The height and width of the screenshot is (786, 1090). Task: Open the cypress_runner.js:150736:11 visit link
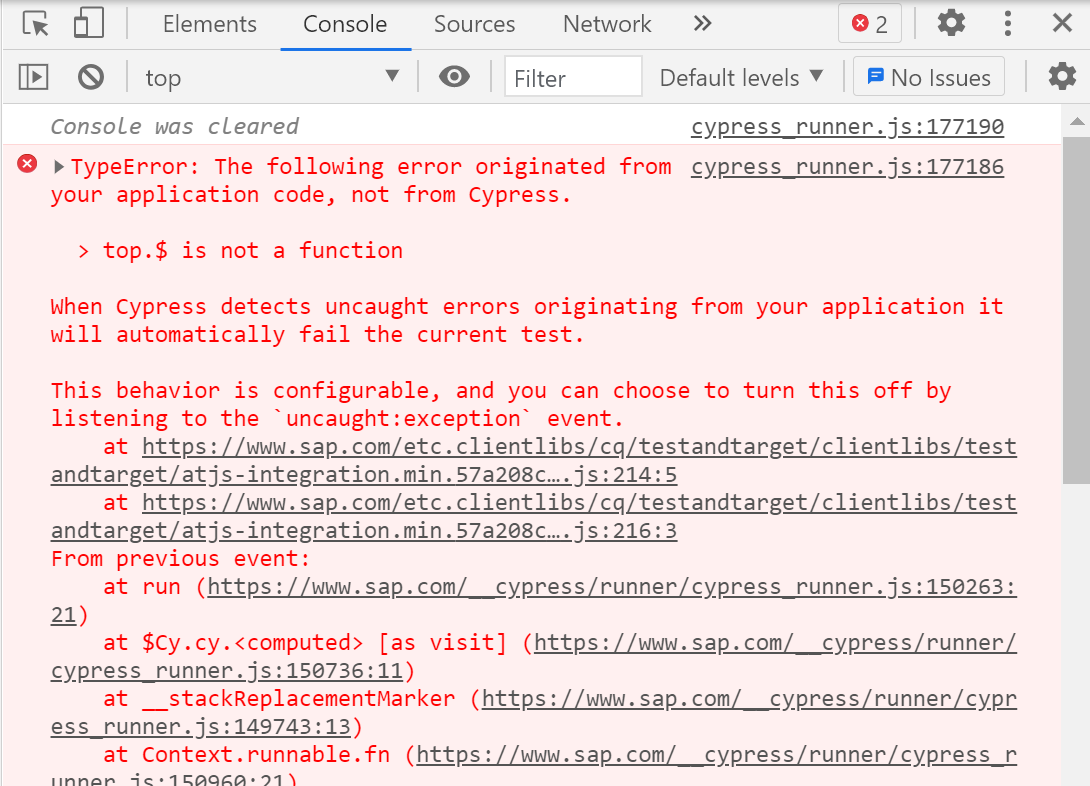pos(534,657)
